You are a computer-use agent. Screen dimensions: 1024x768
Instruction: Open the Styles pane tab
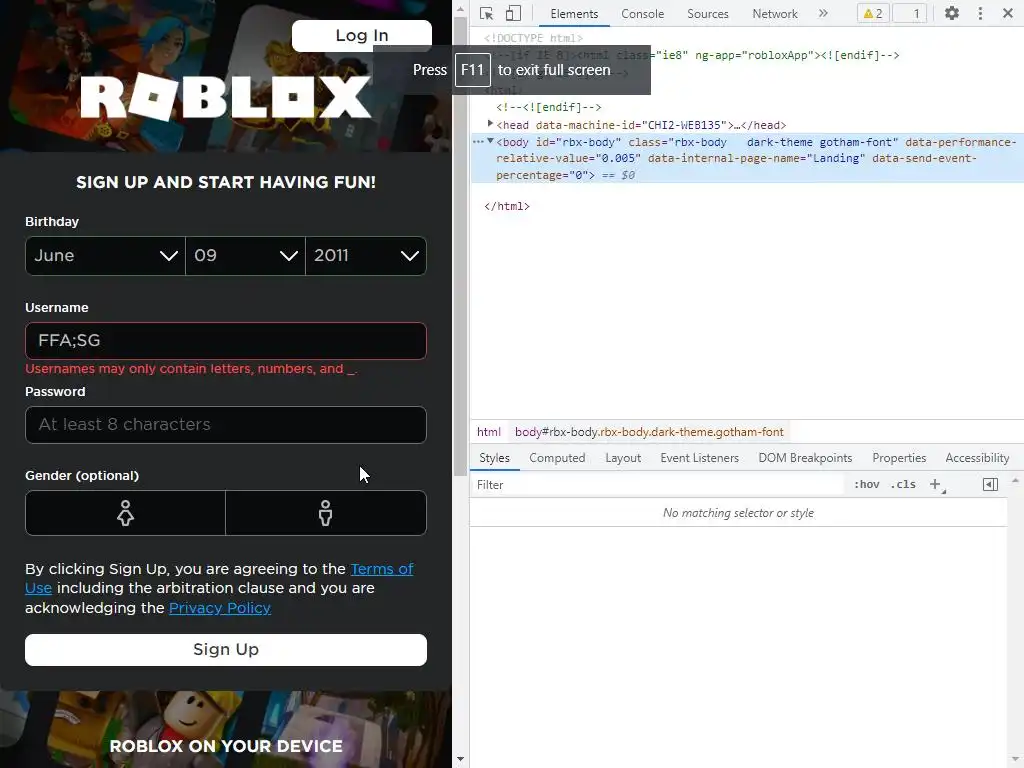[x=494, y=458]
